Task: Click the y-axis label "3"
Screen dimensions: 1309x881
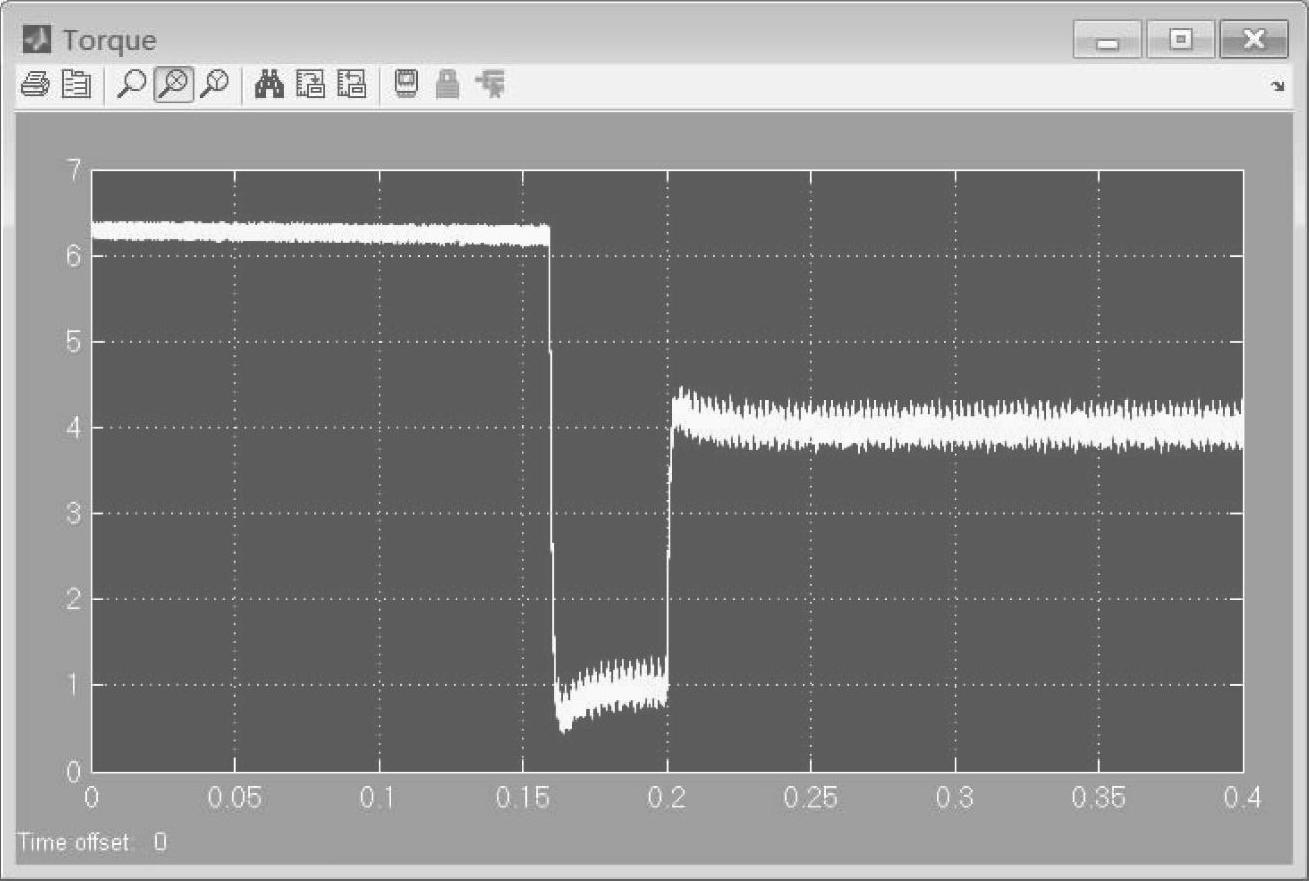Action: 73,514
